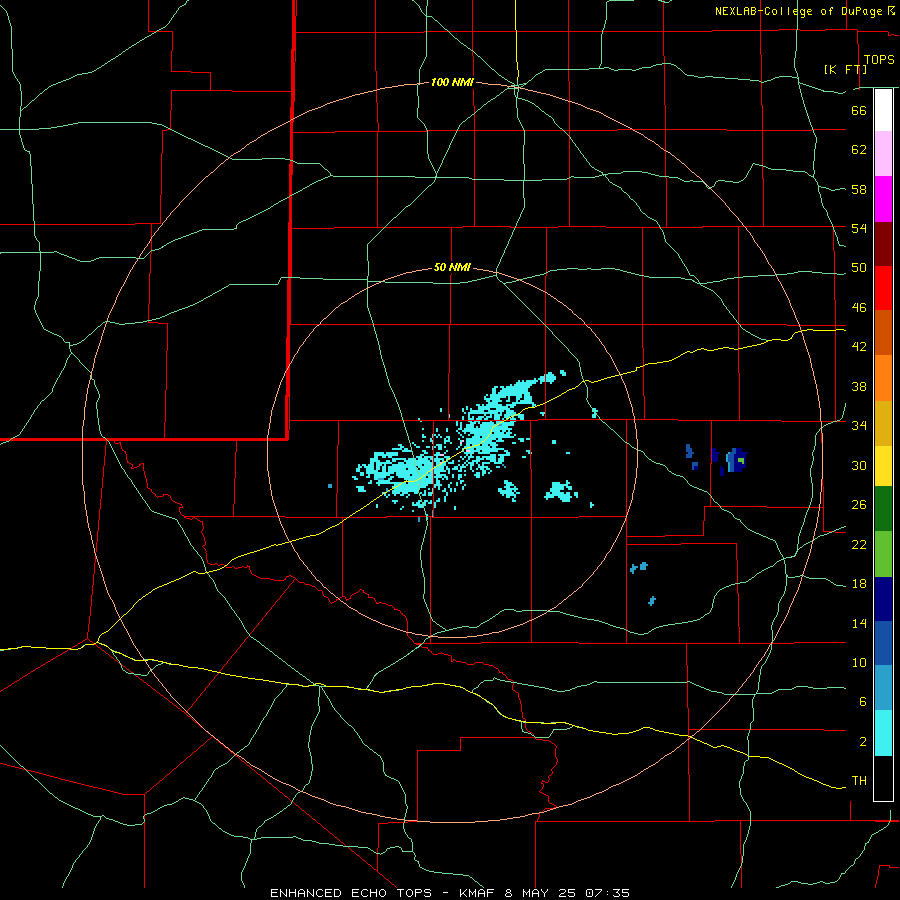Click the "KMAF" radar site identifier
The height and width of the screenshot is (900, 900).
tap(477, 893)
